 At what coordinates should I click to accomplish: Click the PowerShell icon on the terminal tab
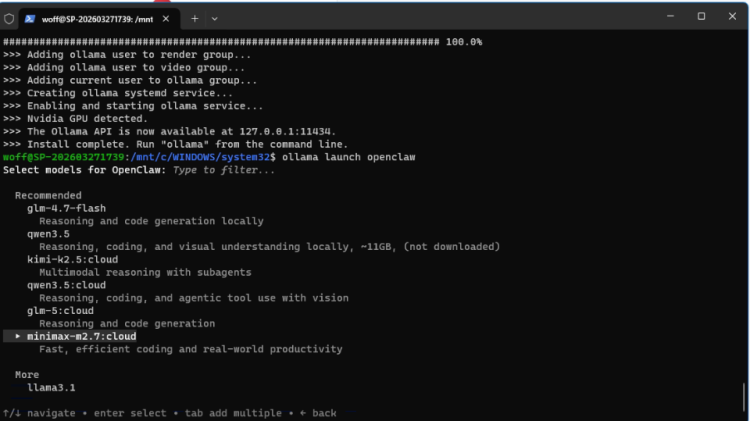(x=30, y=19)
